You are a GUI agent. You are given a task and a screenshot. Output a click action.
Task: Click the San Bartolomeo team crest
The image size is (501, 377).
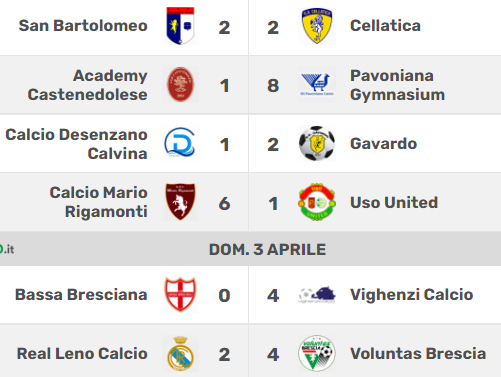pyautogui.click(x=180, y=26)
